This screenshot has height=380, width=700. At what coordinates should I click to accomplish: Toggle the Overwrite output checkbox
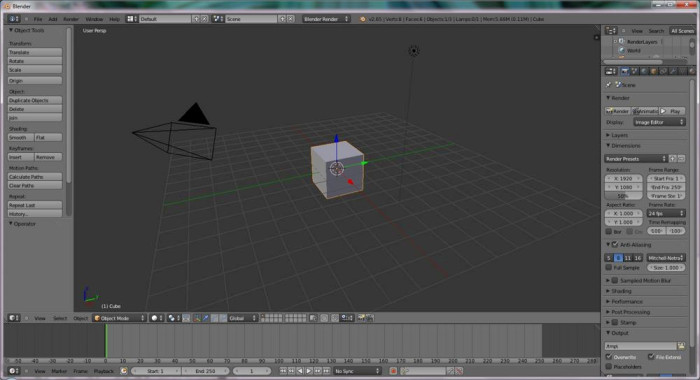(x=609, y=357)
